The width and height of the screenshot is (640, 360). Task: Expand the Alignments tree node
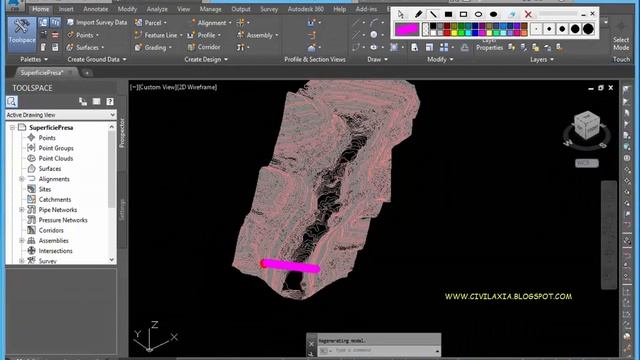click(x=22, y=179)
